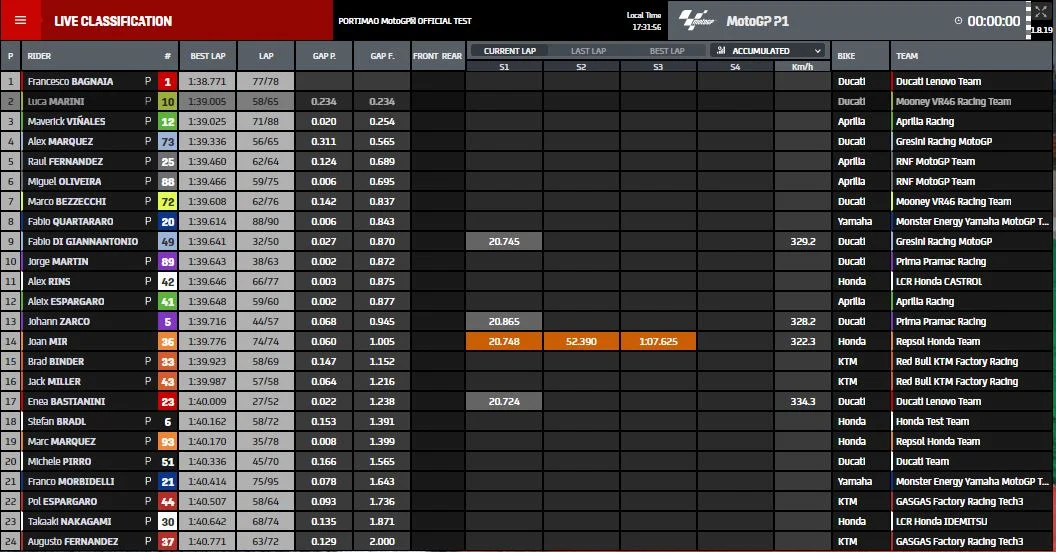Viewport: 1056px width, 552px height.
Task: Click the yellow number 72 badge
Action: 168,201
